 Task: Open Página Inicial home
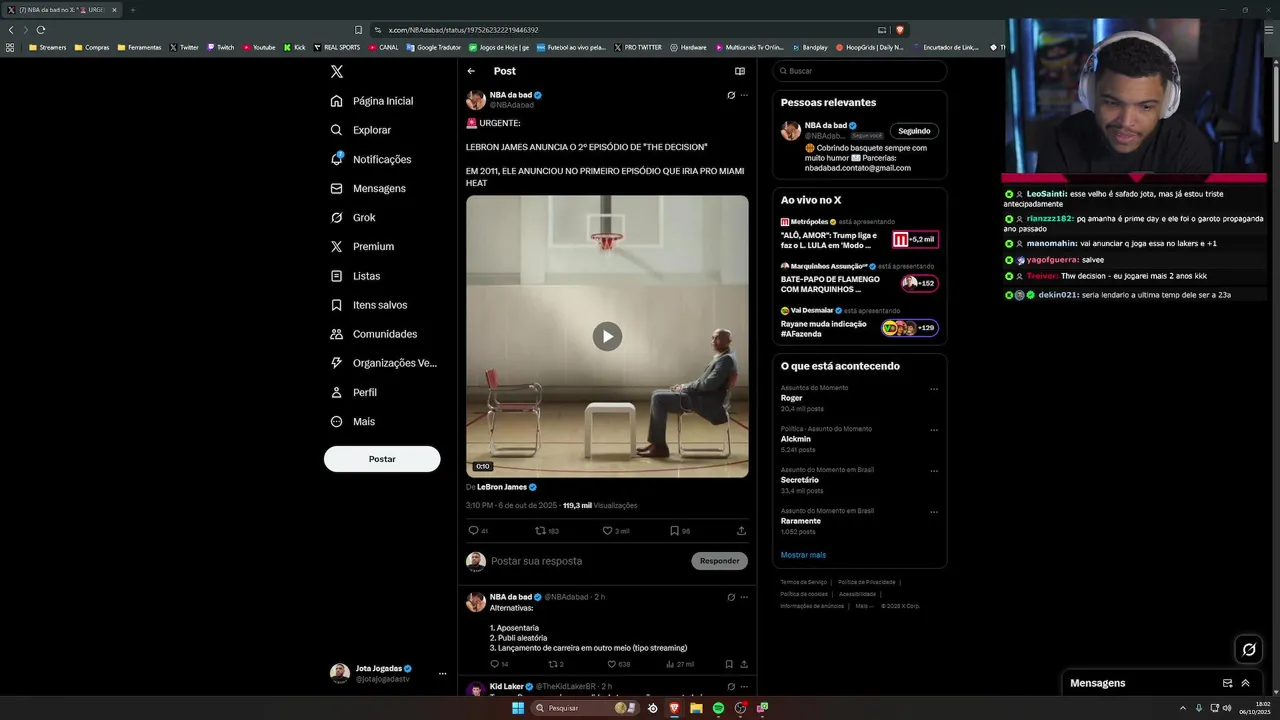pyautogui.click(x=372, y=101)
